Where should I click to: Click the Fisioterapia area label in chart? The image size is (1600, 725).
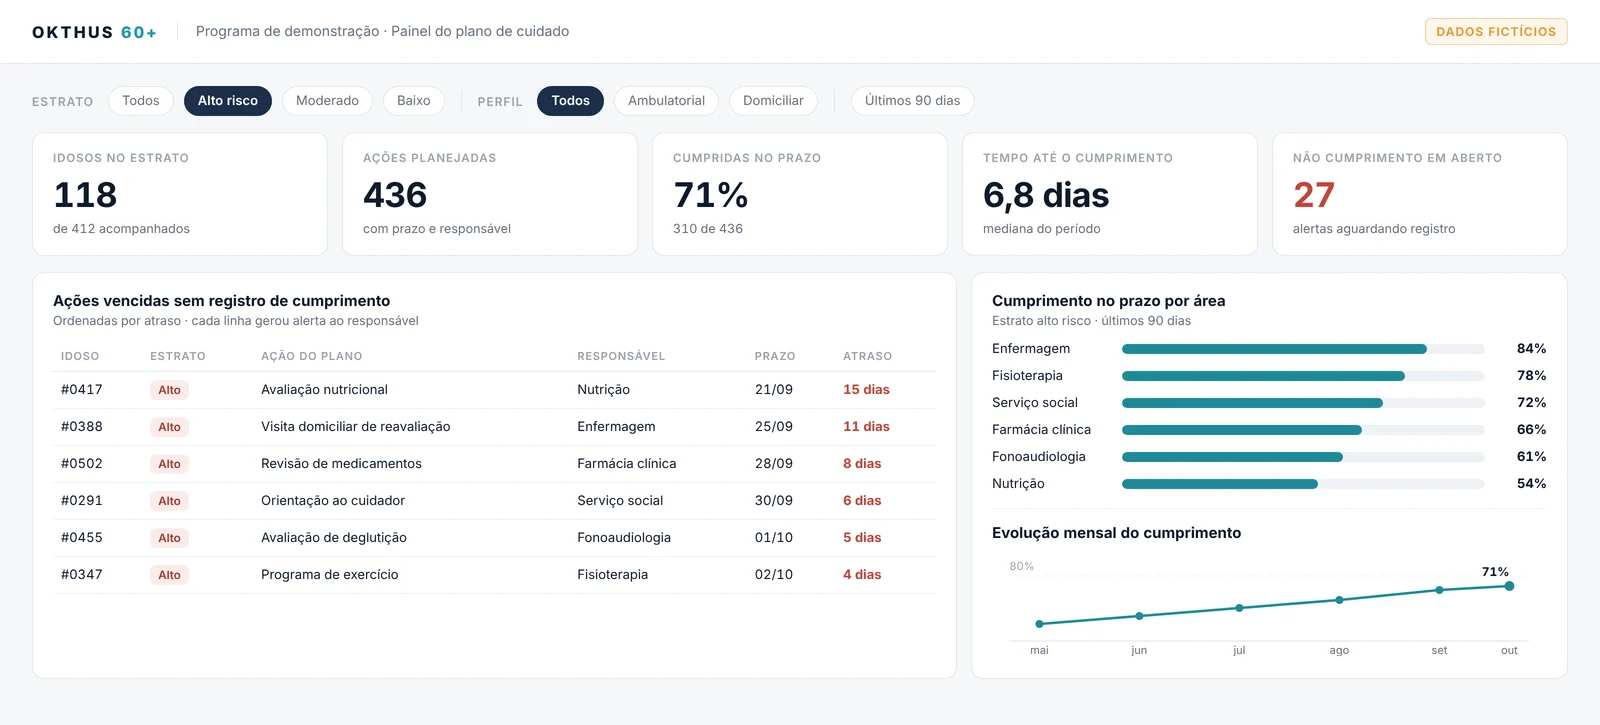click(1027, 376)
